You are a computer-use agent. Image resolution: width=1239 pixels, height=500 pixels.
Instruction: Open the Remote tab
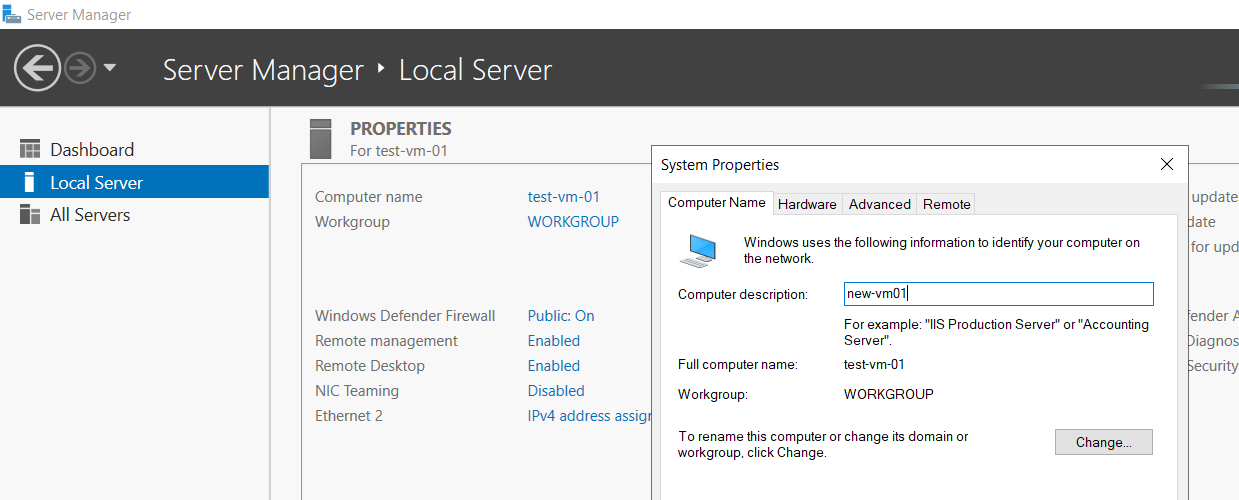pos(947,204)
